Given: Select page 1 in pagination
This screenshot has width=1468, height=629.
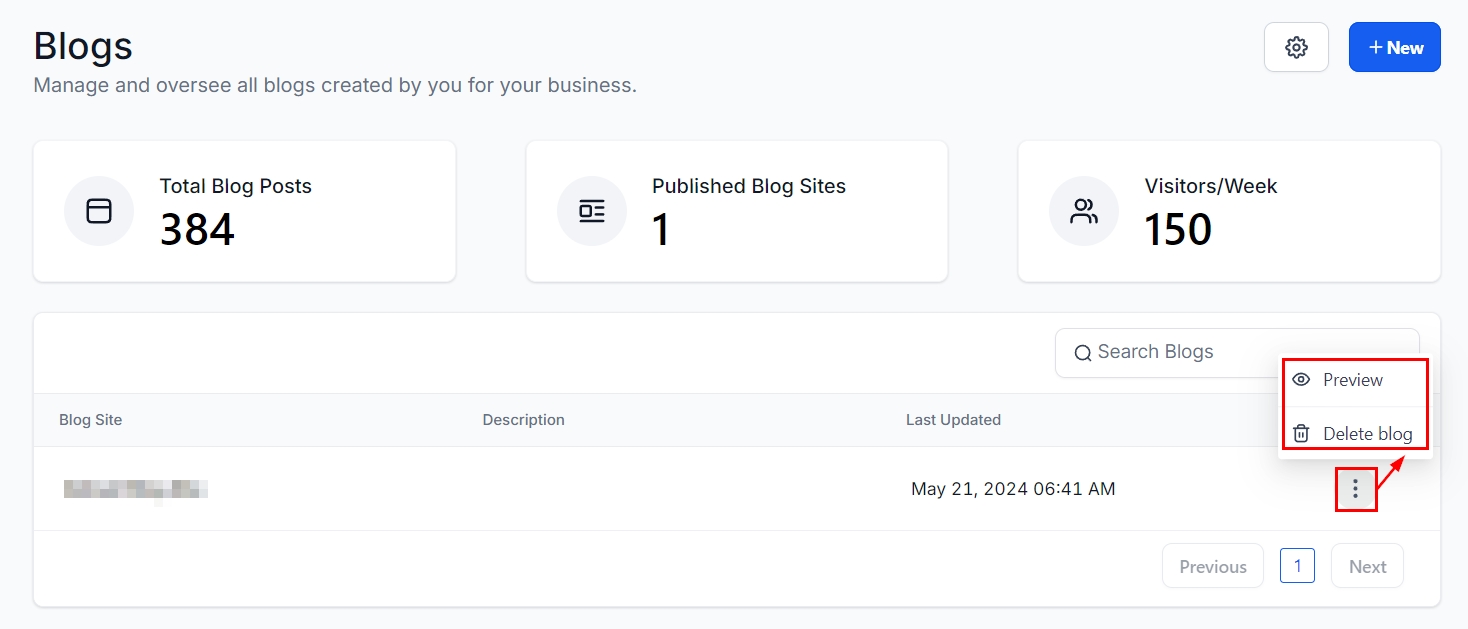Looking at the screenshot, I should 1297,566.
